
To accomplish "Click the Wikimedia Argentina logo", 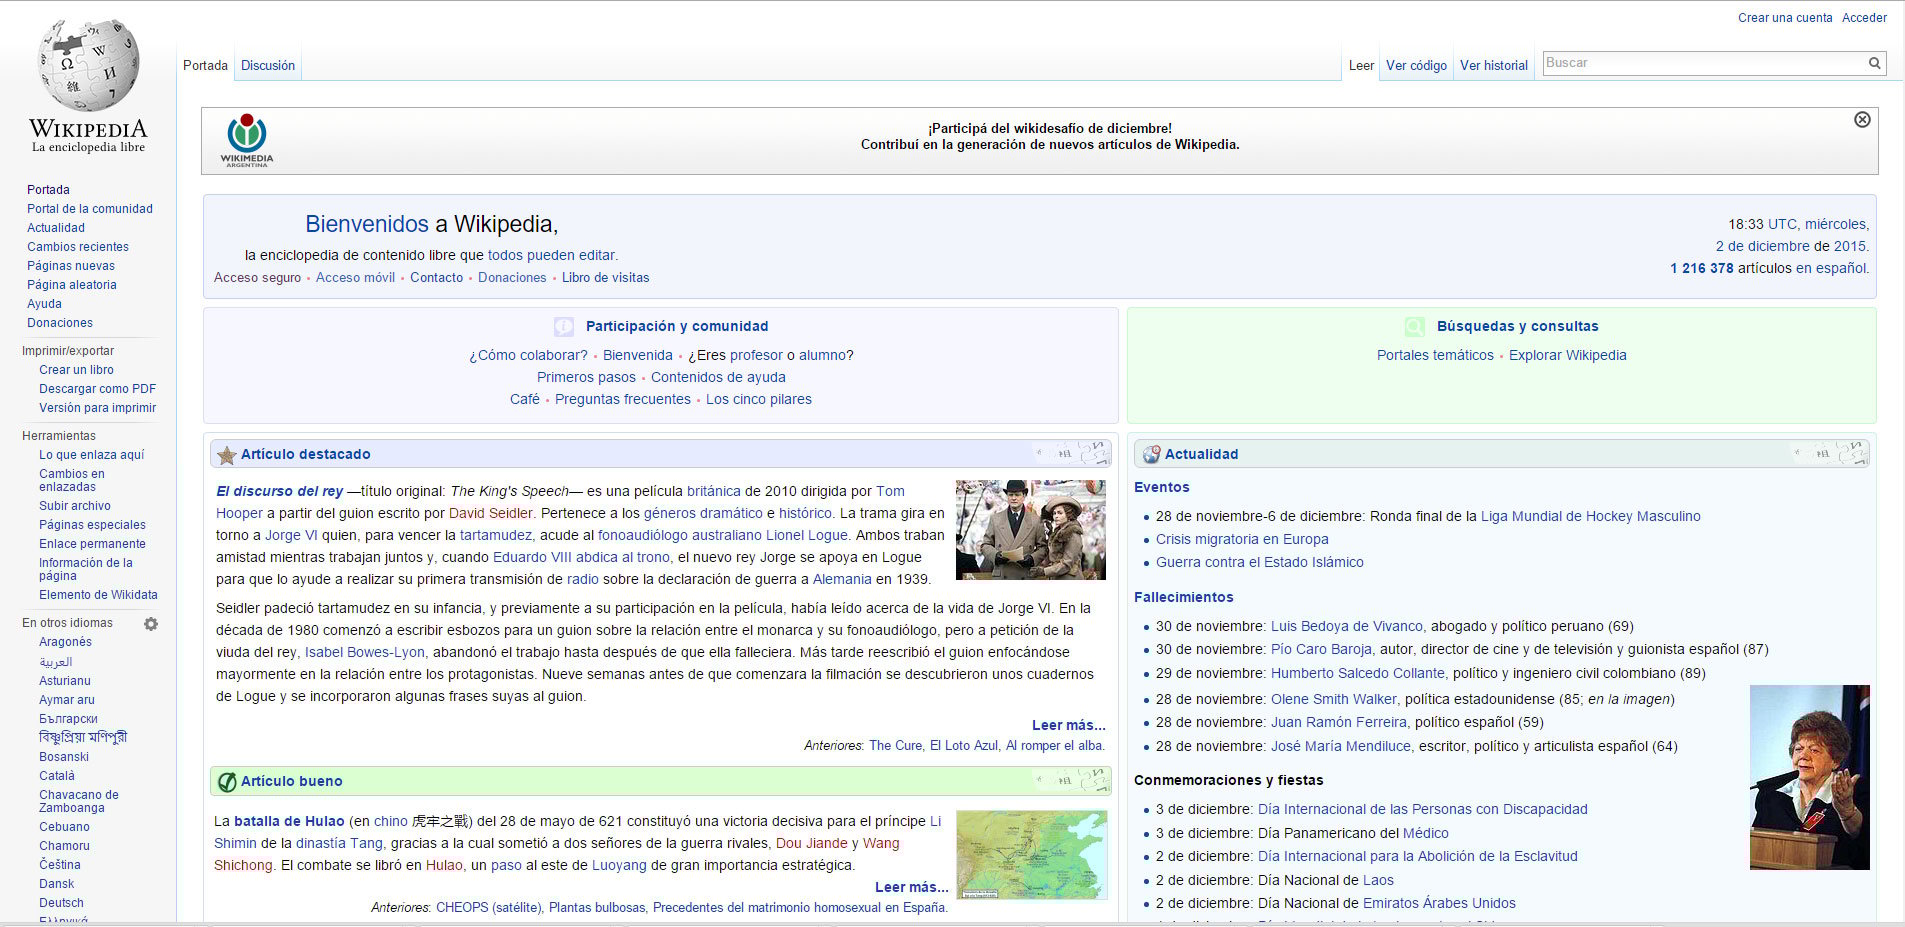I will coord(247,140).
